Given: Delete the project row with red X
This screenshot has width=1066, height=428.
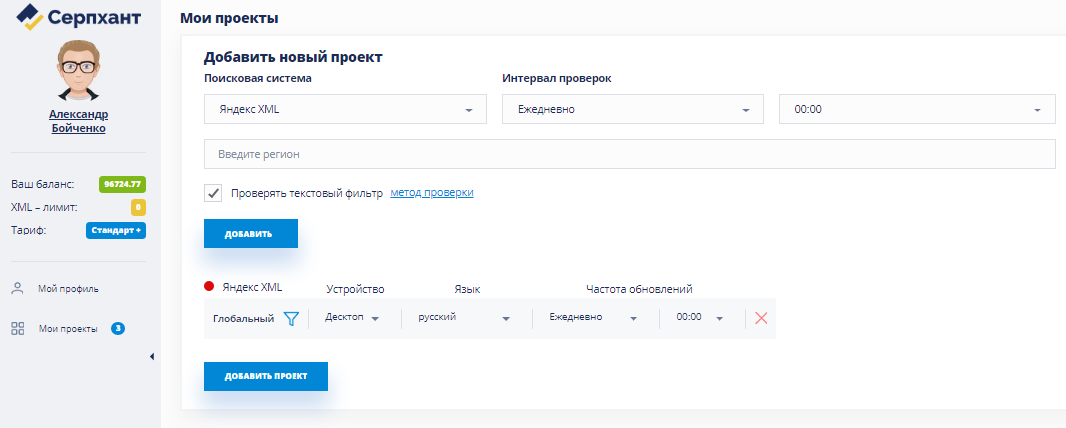Looking at the screenshot, I should point(761,318).
